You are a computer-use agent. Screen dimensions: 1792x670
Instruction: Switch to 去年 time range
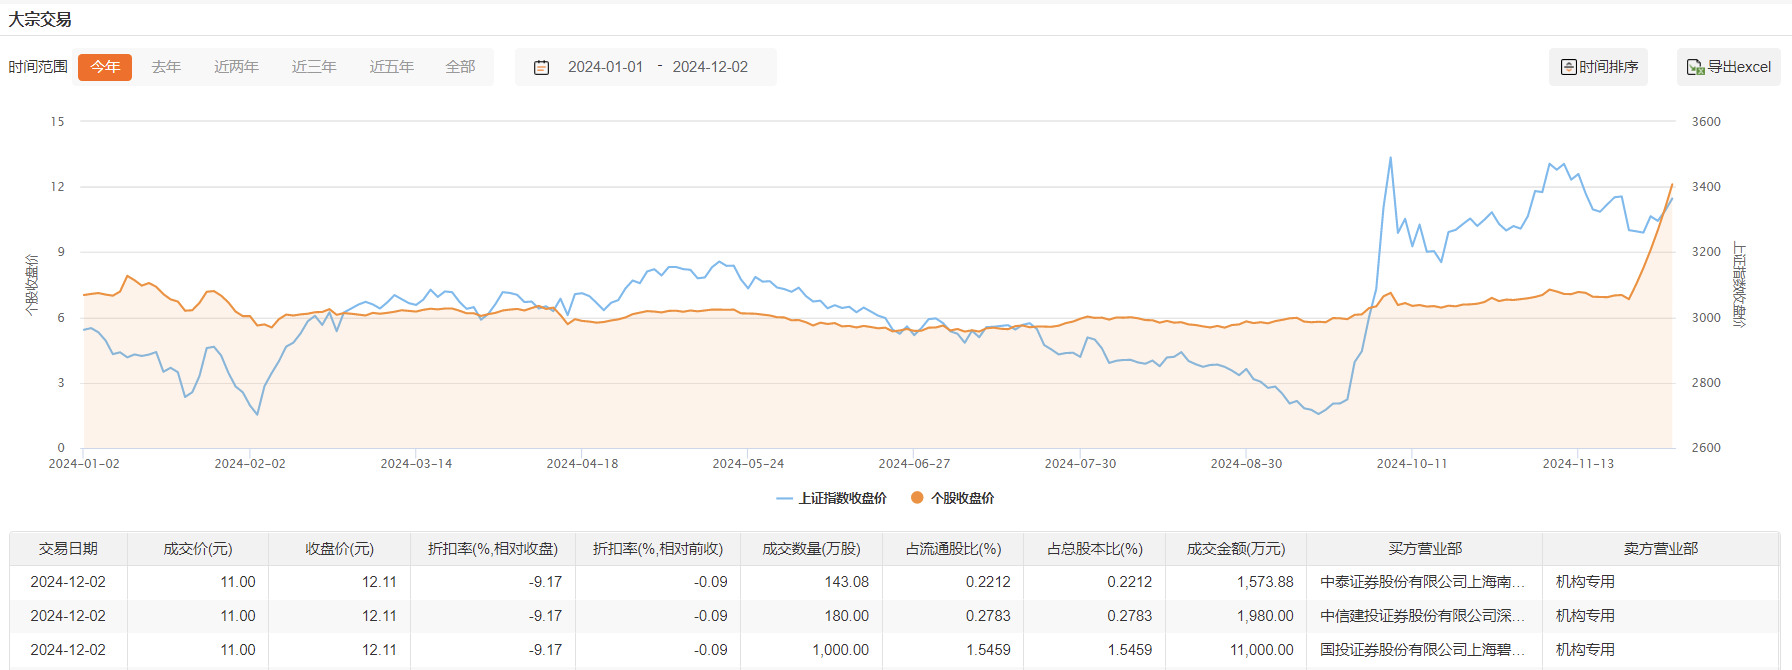166,67
